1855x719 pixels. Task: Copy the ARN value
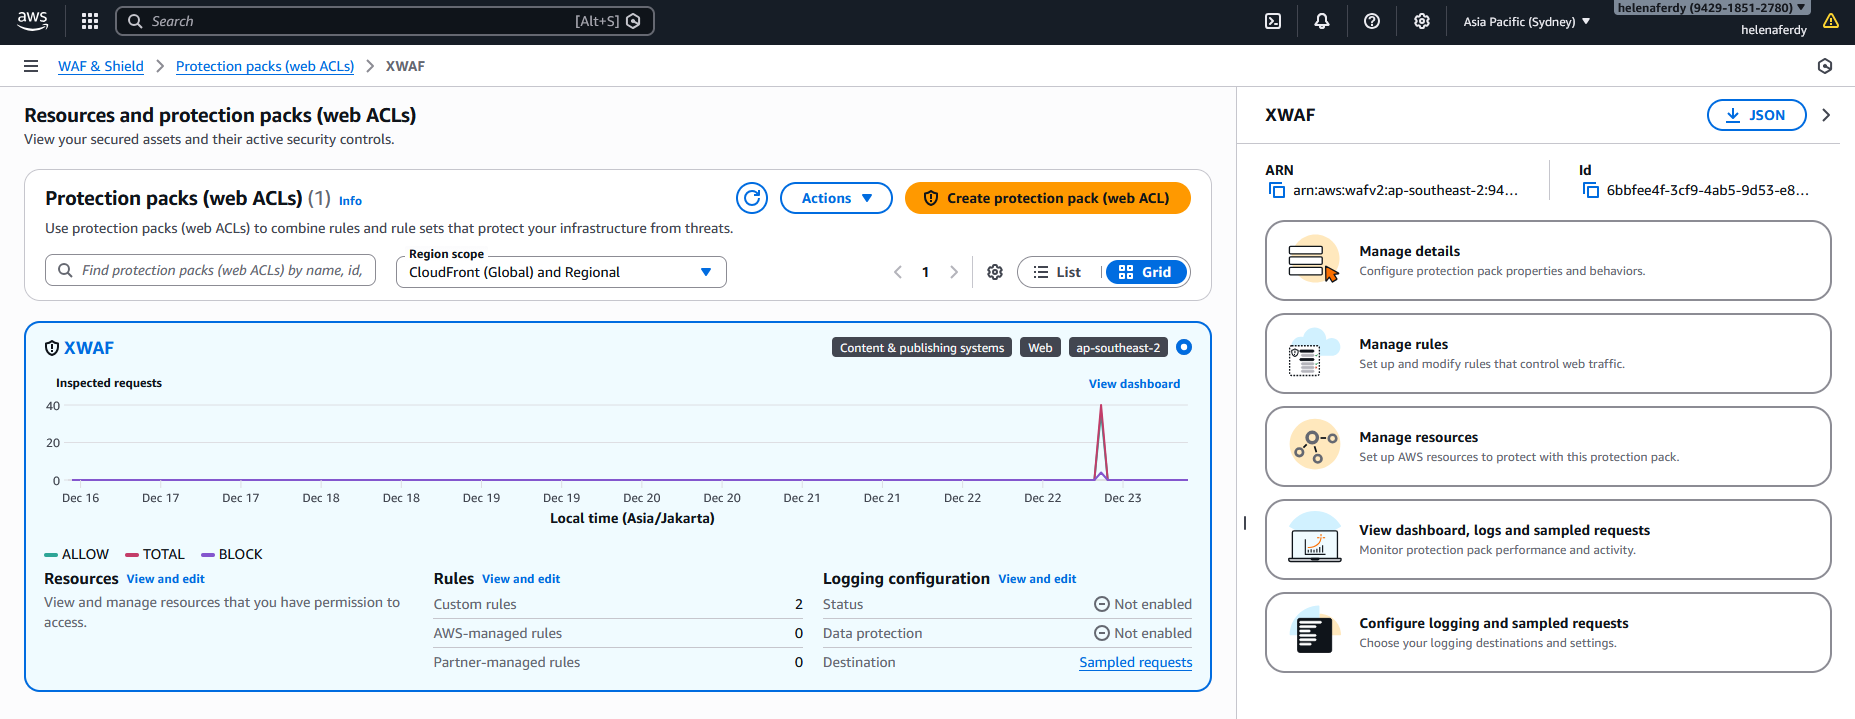pos(1277,190)
